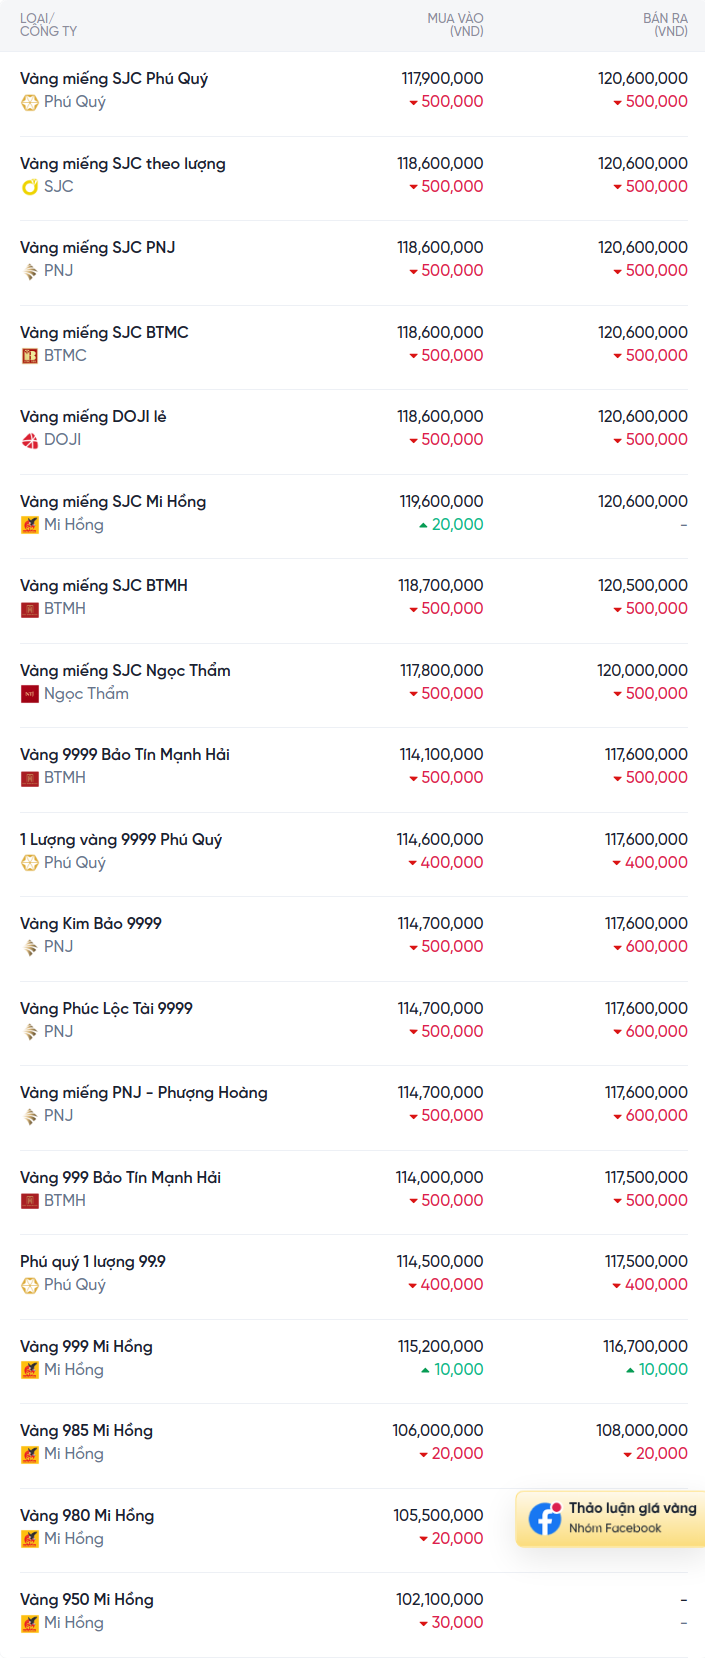
Task: Click the Bán ra column header
Action: coord(665,25)
